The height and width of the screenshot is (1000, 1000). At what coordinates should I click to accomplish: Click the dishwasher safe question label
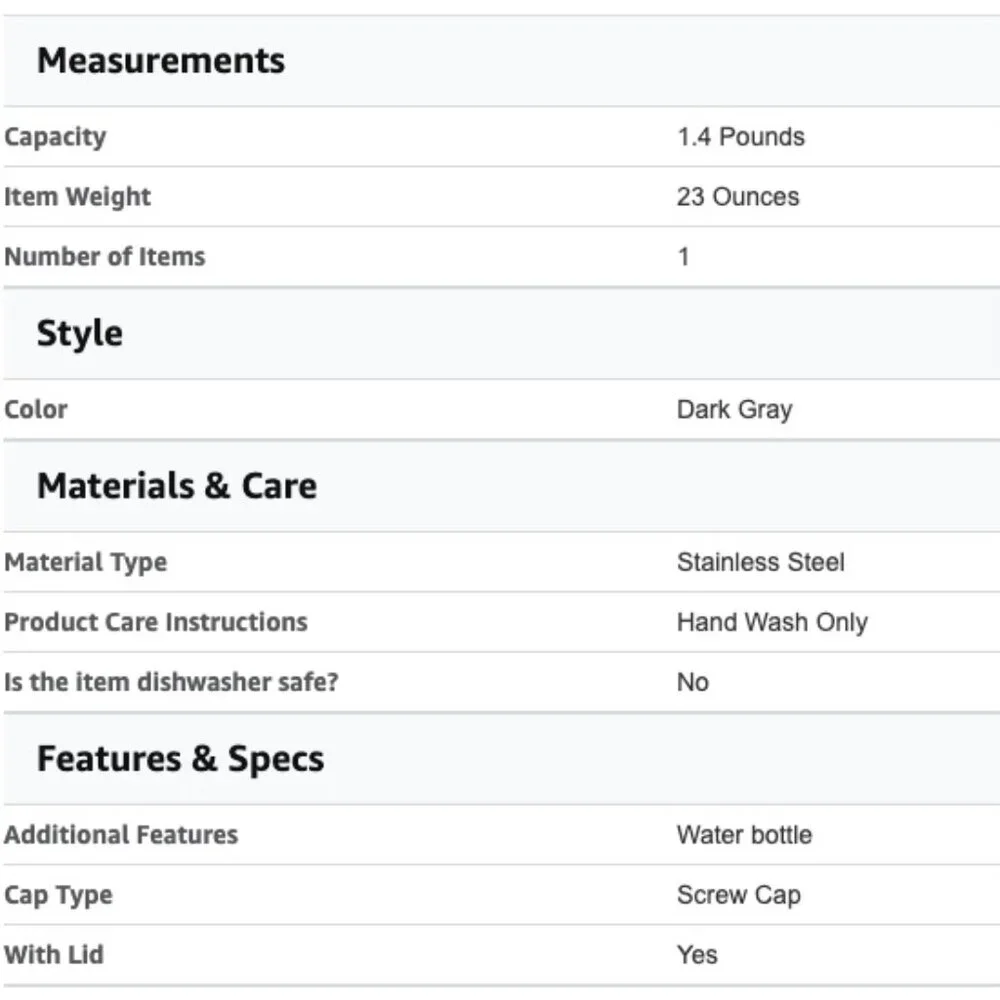coord(172,682)
